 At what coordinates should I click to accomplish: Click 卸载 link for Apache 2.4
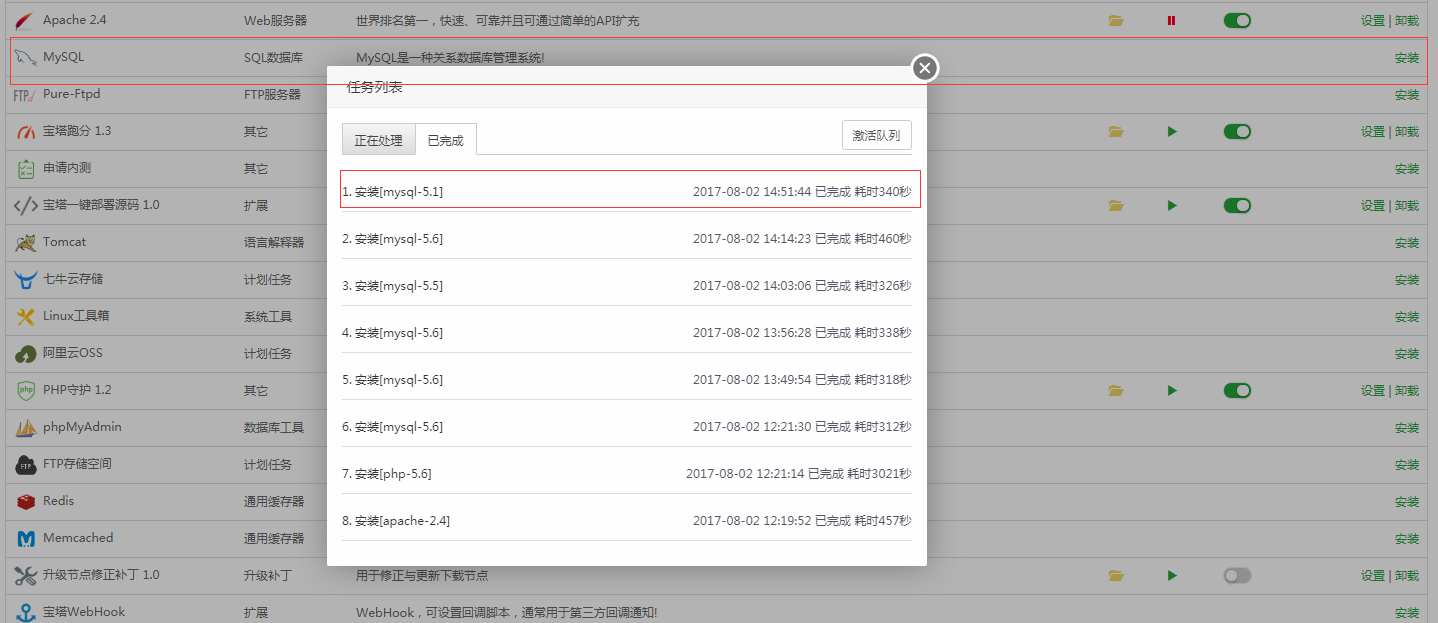point(1407,21)
